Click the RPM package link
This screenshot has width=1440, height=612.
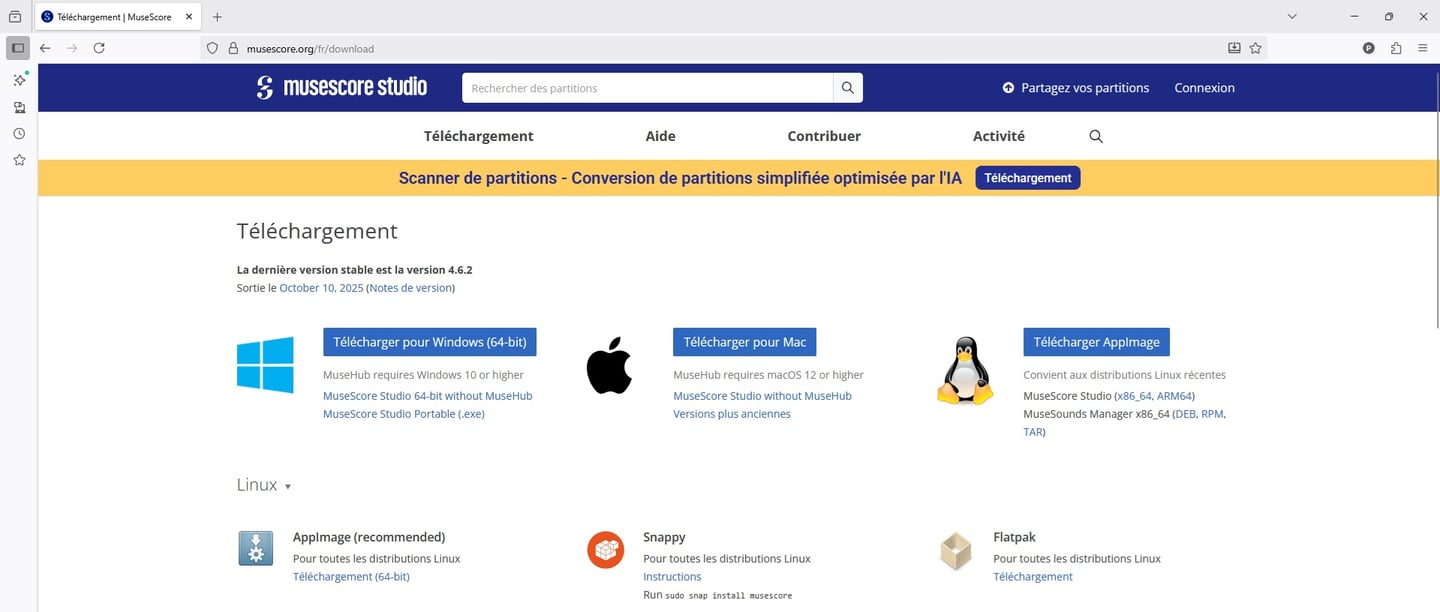[1213, 414]
